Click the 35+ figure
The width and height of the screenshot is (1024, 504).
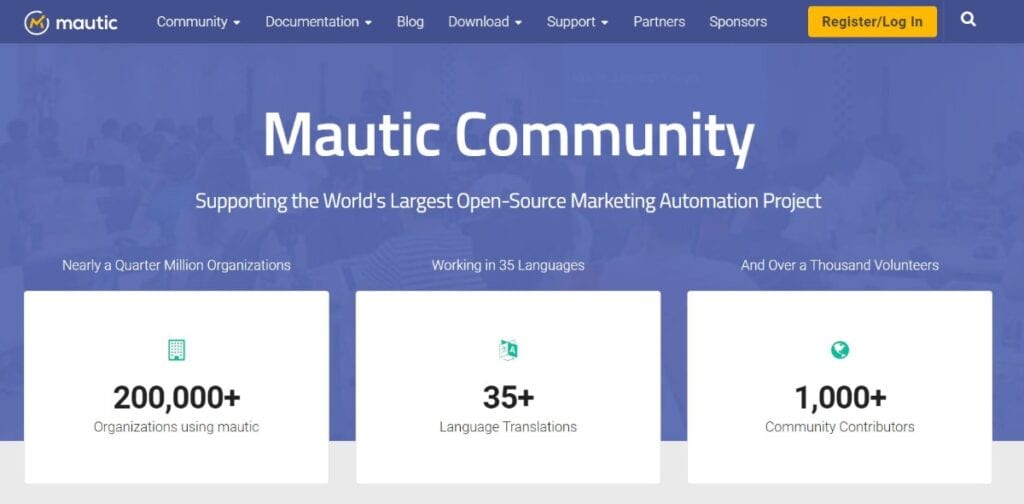pos(508,397)
